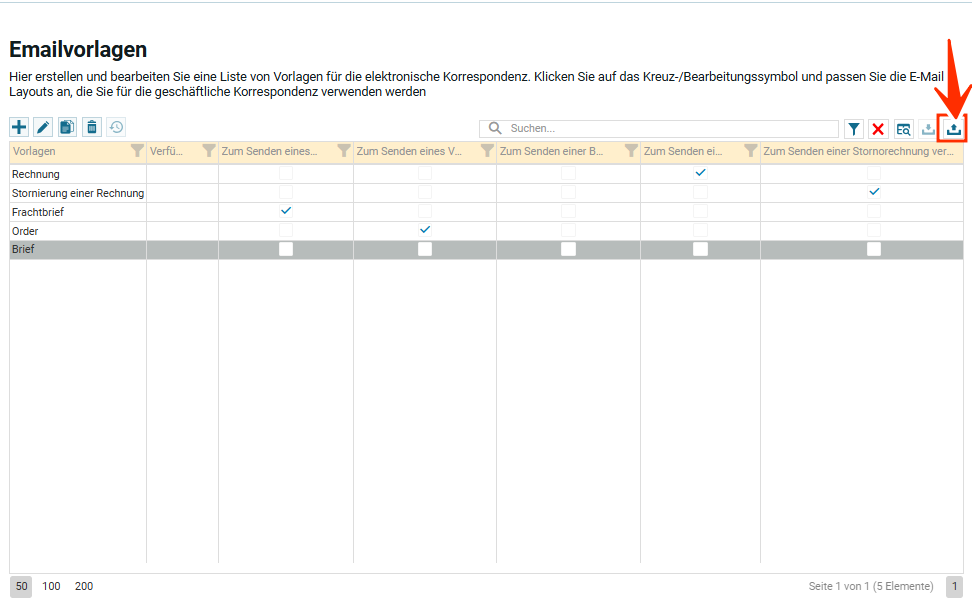Click the funnel filter icon beside search
Image resolution: width=972 pixels, height=608 pixels.
click(x=854, y=129)
